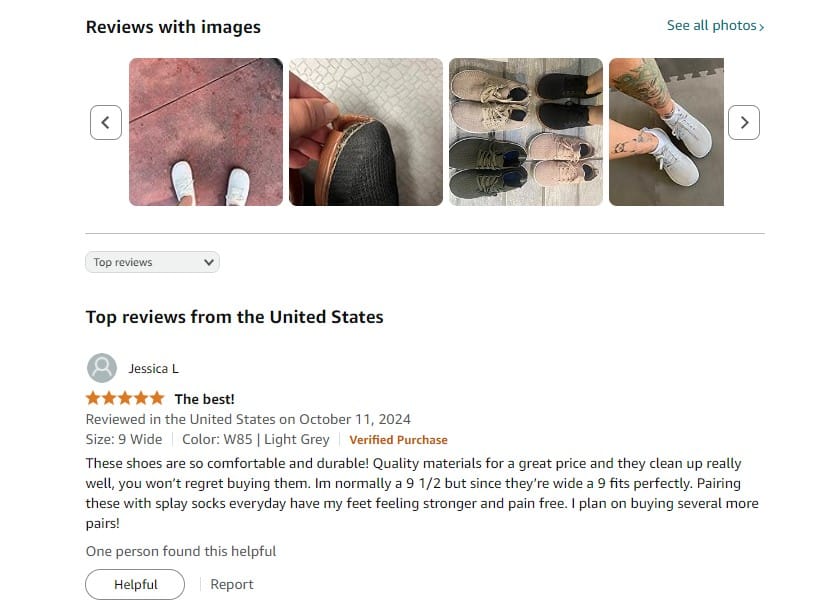
Task: Open Jessica L reviewer name
Action: 153,368
